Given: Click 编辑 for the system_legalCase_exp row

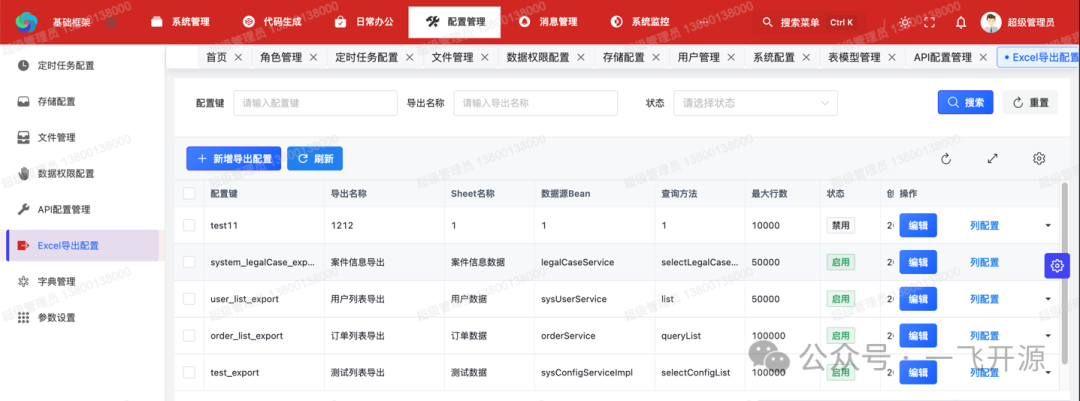Looking at the screenshot, I should coord(918,263).
